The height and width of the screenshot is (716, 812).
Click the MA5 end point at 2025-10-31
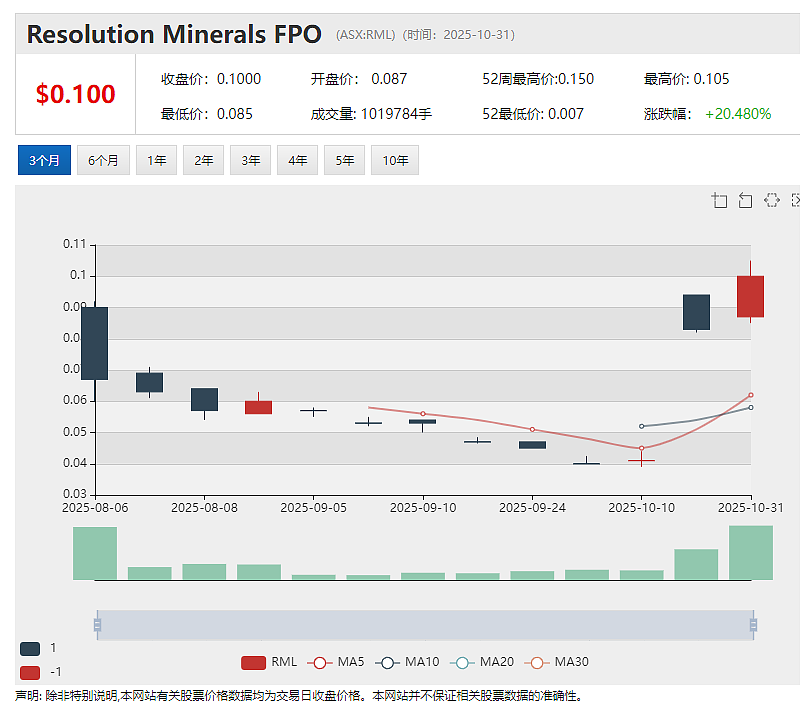751,395
